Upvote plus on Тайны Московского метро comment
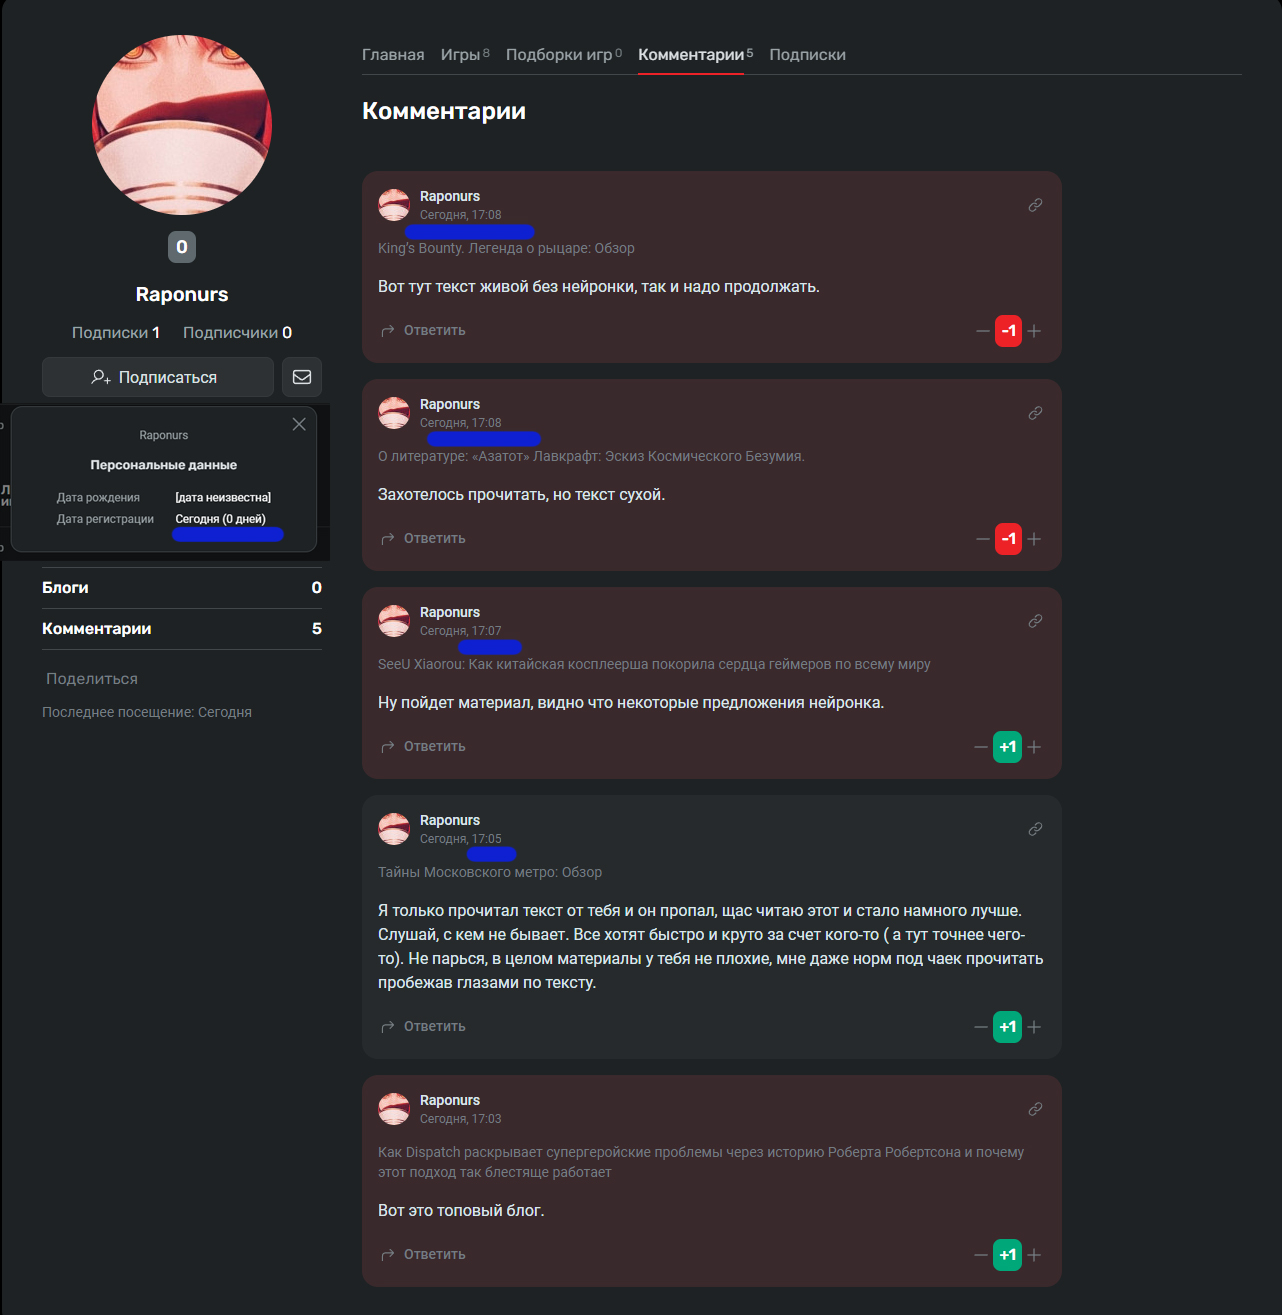 (1035, 1027)
